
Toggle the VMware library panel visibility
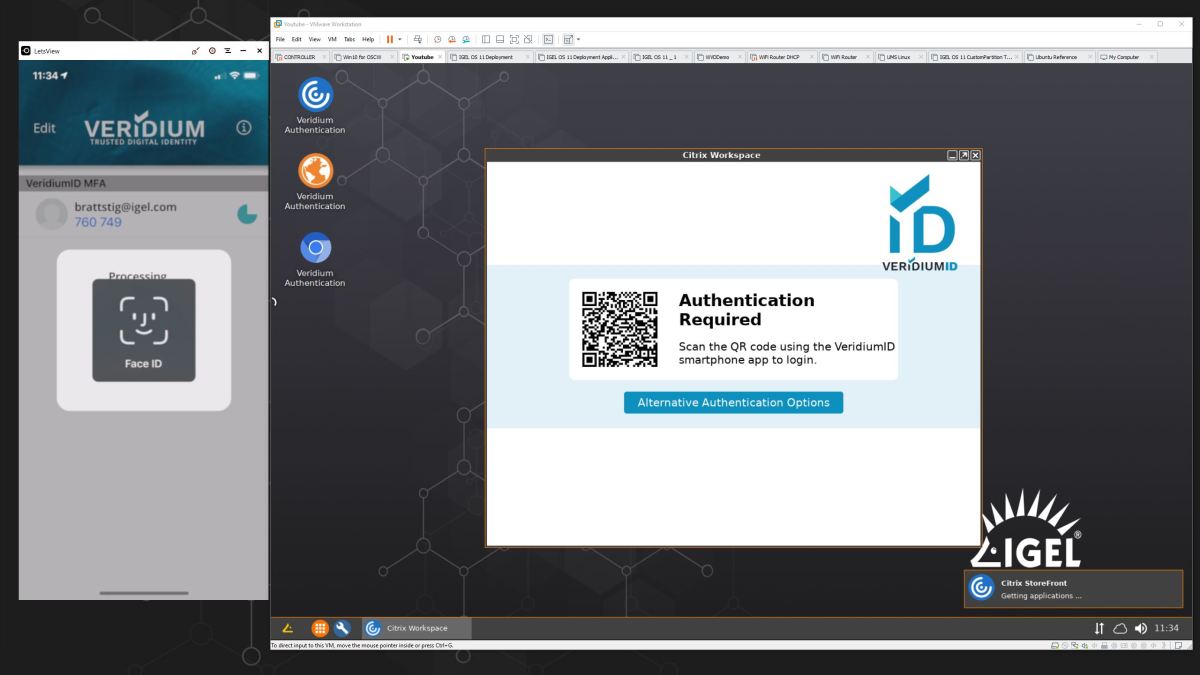point(486,38)
